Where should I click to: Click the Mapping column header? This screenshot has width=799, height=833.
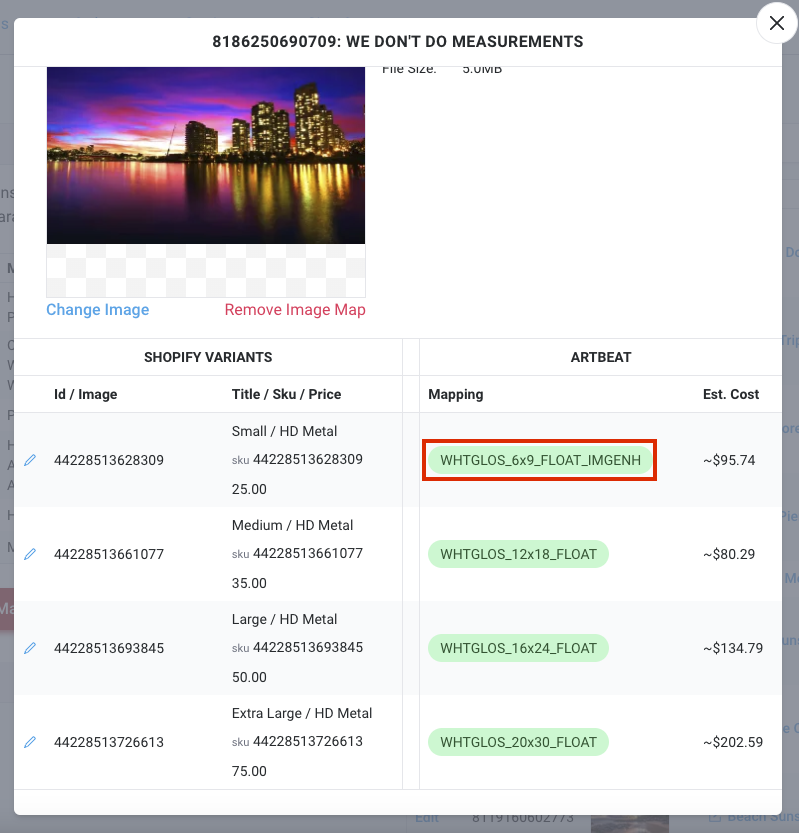(456, 395)
